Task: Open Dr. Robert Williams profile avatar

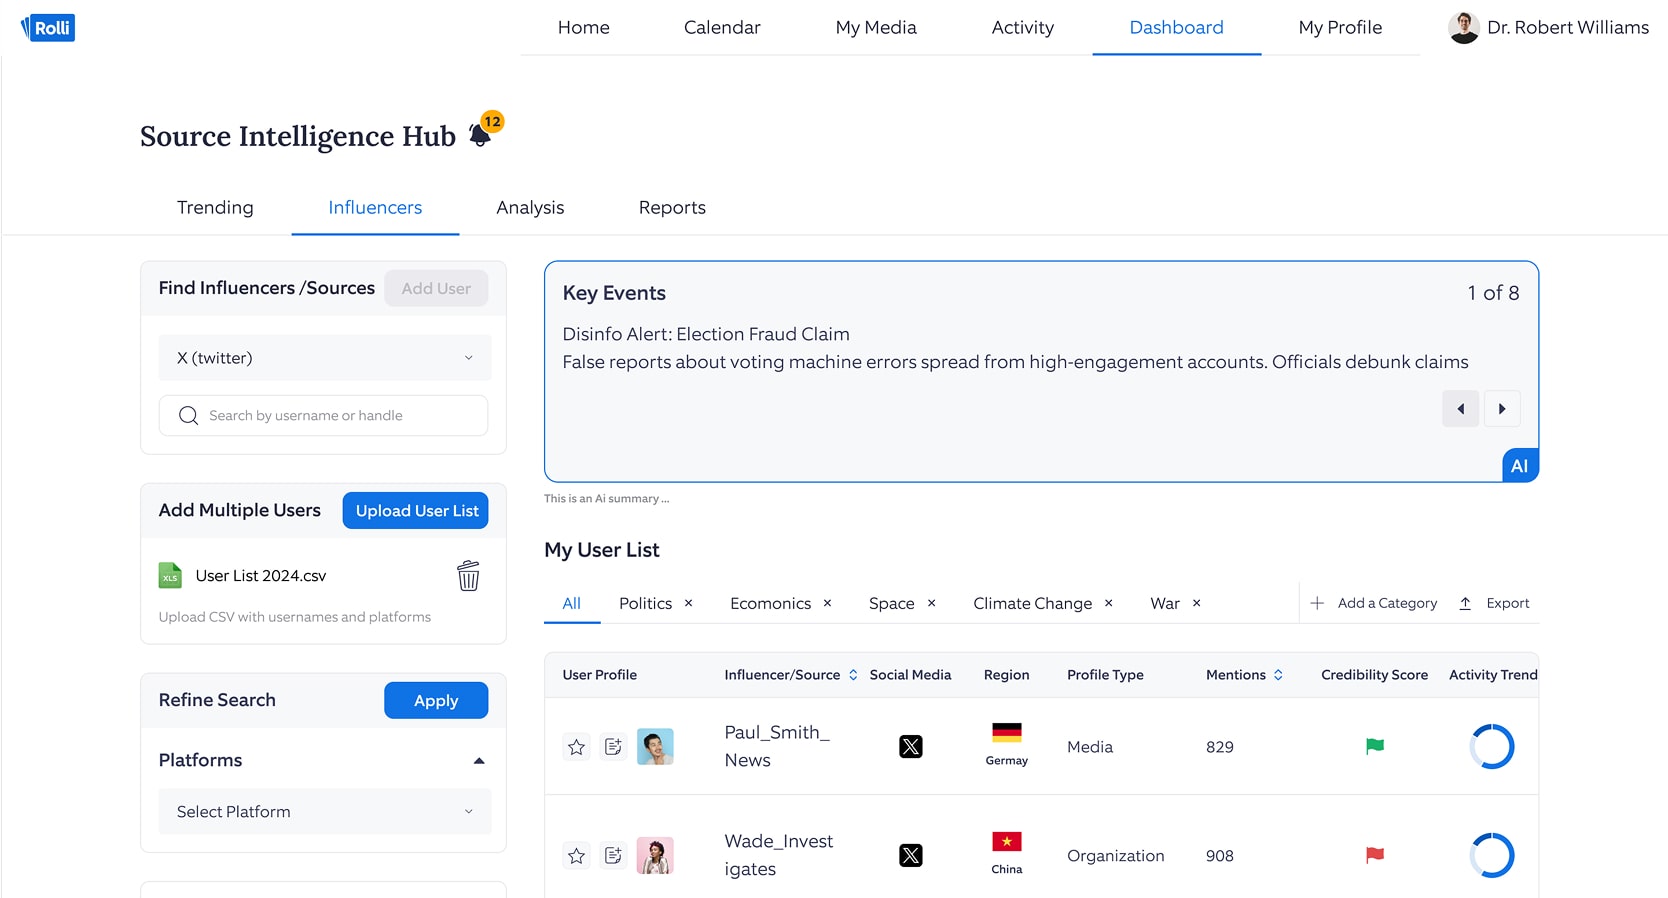Action: click(1464, 28)
